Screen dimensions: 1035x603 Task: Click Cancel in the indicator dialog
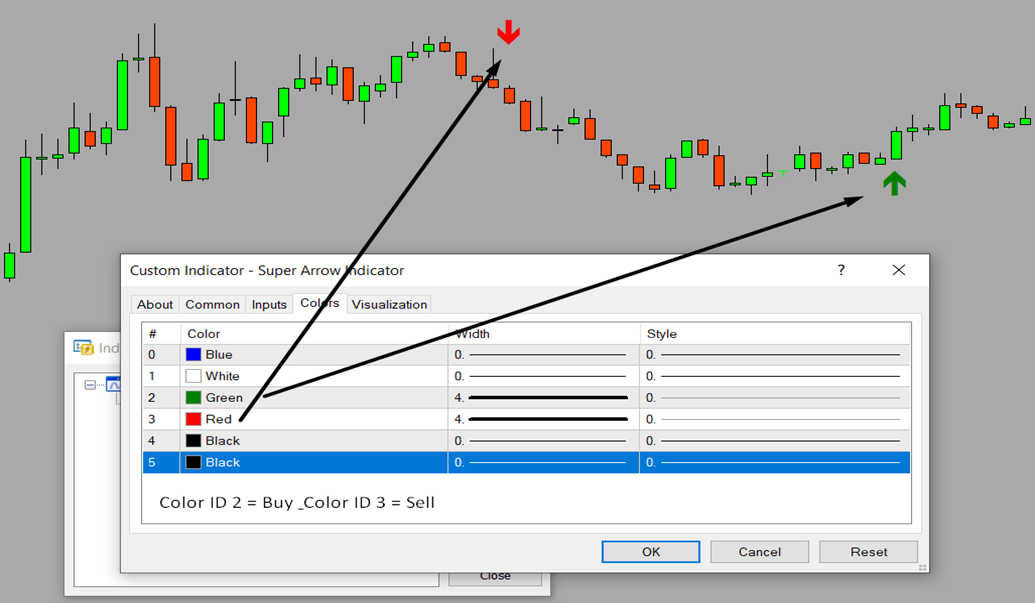click(759, 552)
